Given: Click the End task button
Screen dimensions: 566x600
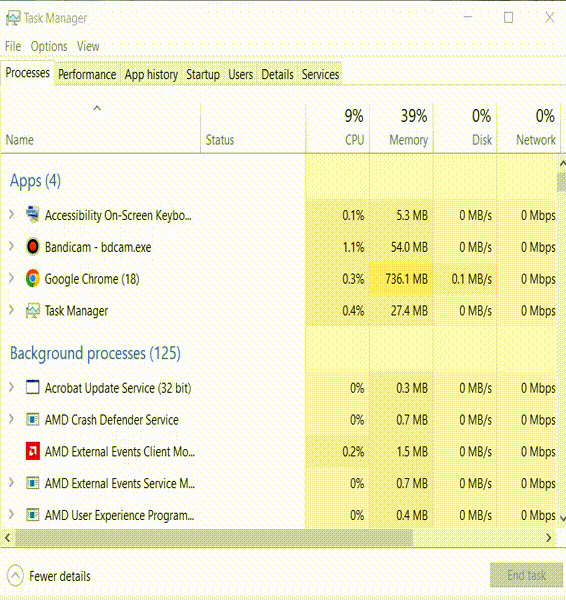Looking at the screenshot, I should click(526, 575).
